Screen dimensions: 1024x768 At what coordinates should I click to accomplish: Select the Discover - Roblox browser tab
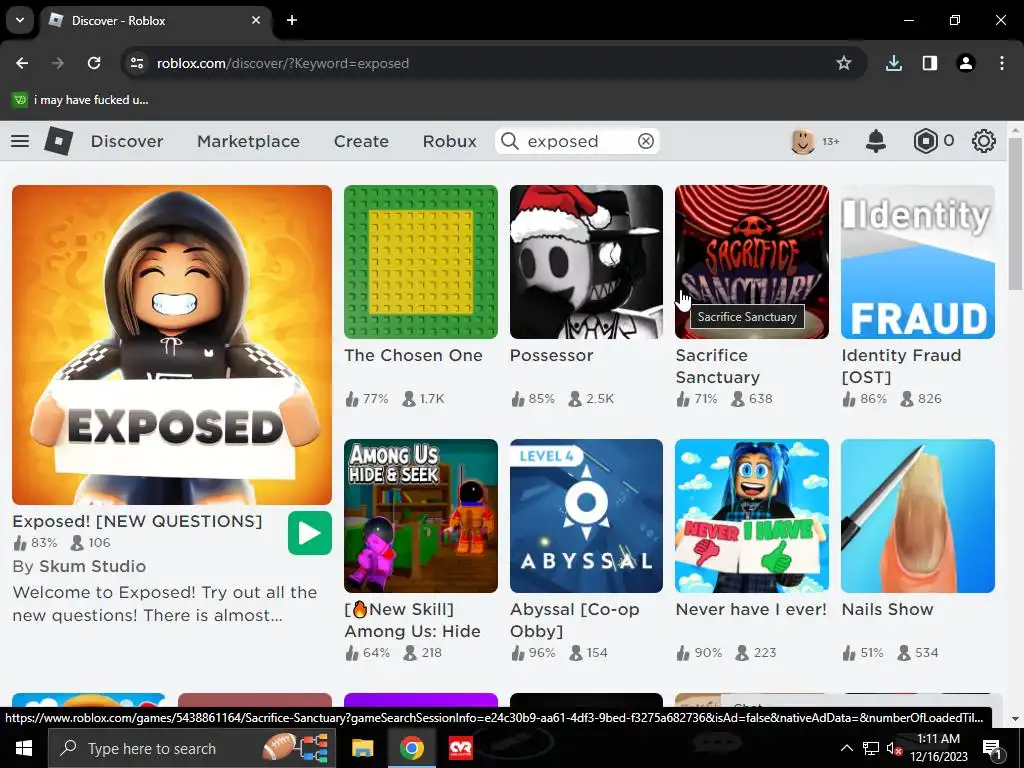(x=157, y=20)
